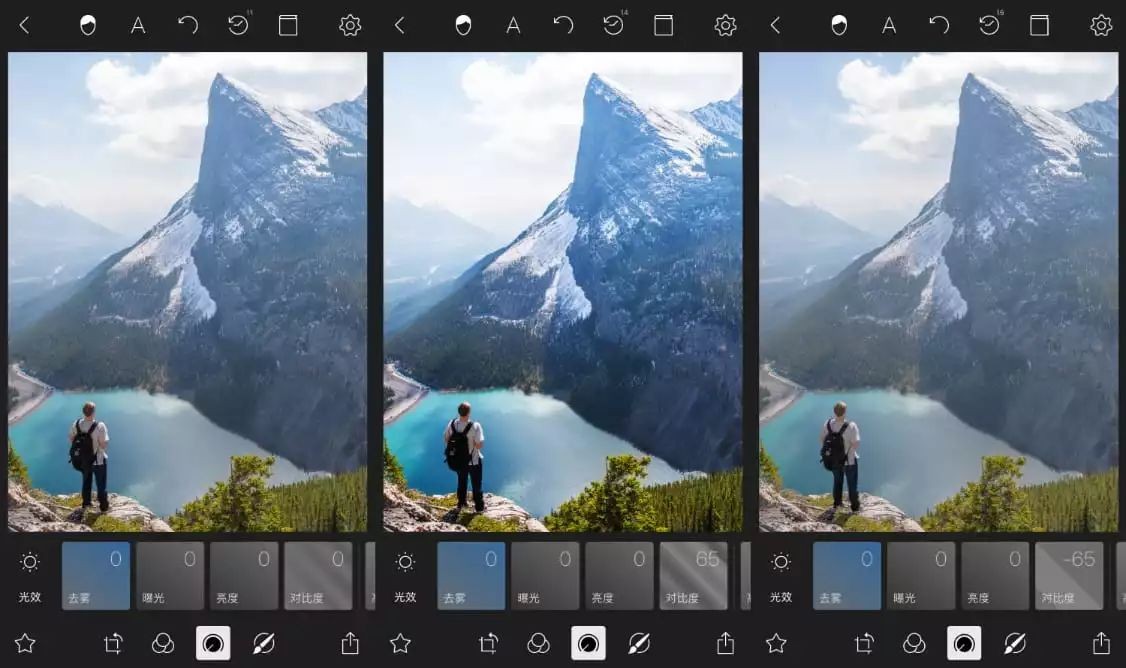Tap the mountain photo with high contrast applied

coord(562,290)
